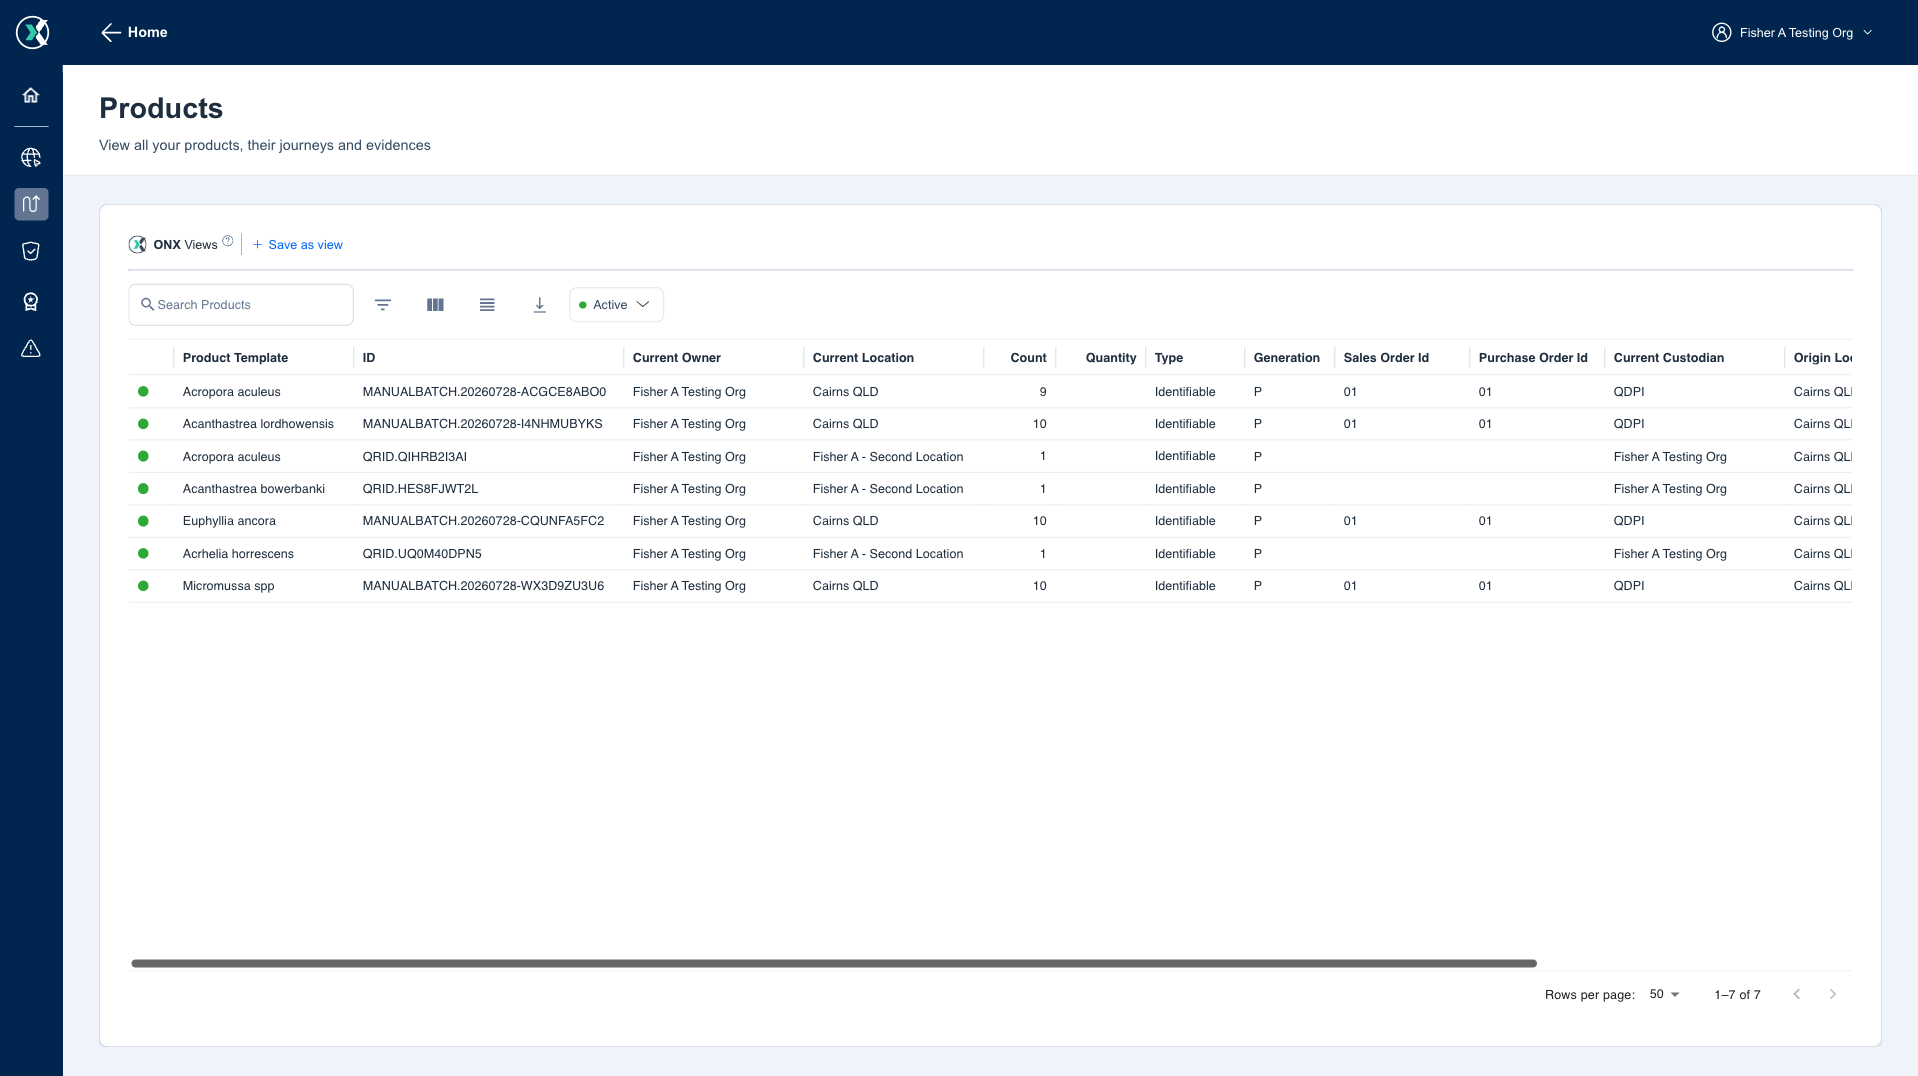This screenshot has width=1918, height=1076.
Task: Click ID MANUALBATCH.20260728-ACGCE8ABO0
Action: tap(484, 392)
